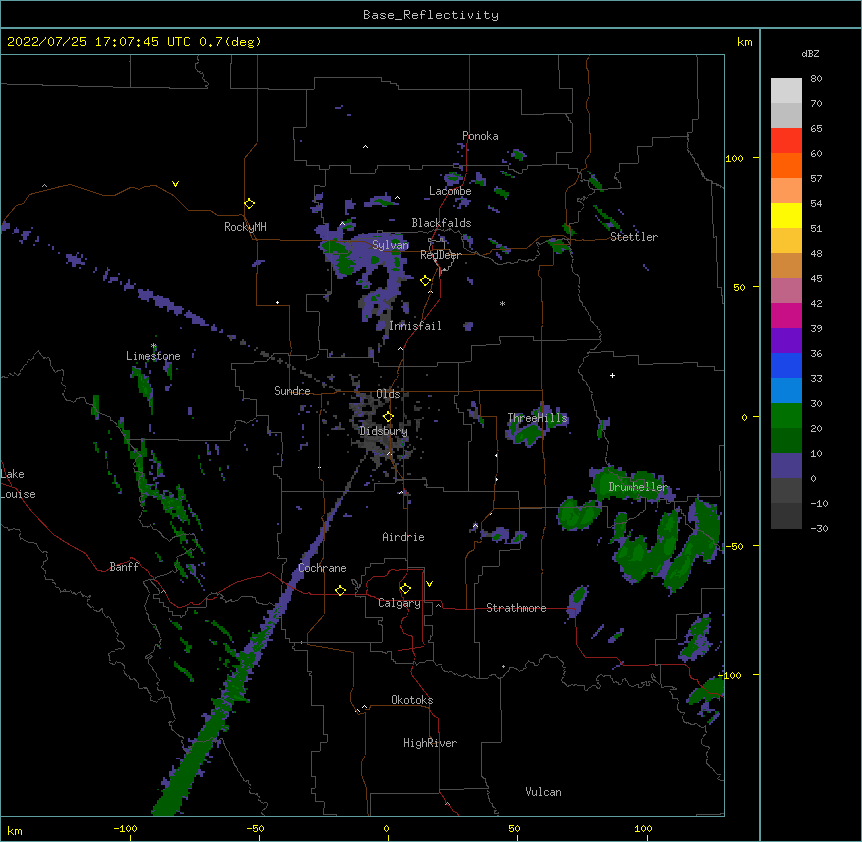
Task: Select the Drumheller label
Action: (638, 487)
